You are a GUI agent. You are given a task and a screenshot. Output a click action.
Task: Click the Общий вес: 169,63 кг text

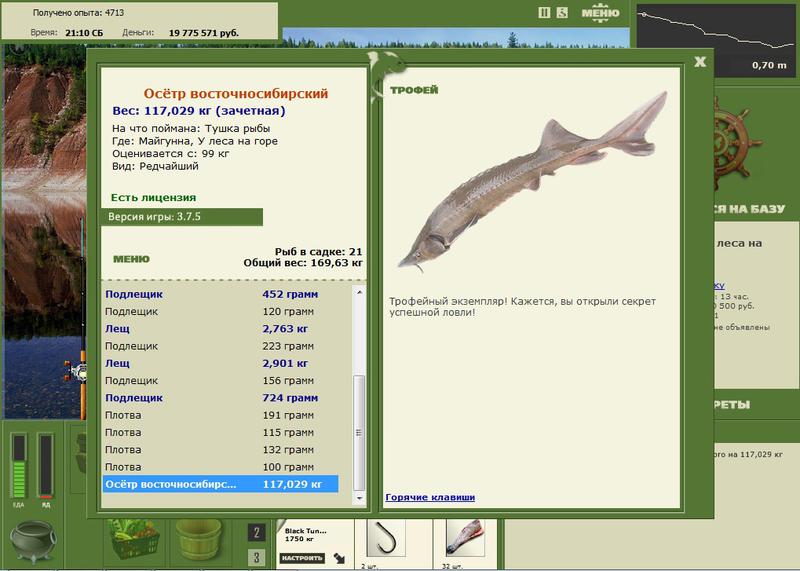(303, 263)
